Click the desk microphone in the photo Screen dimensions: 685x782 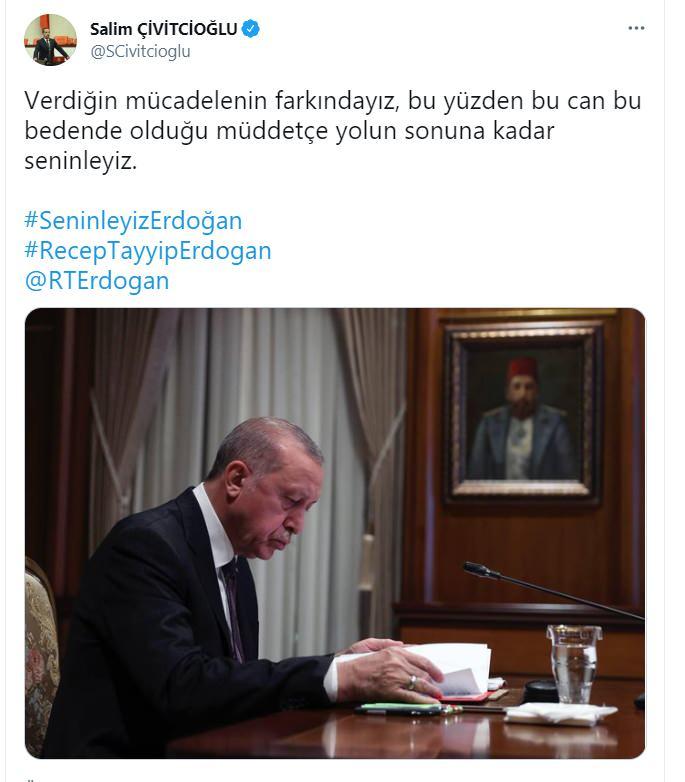click(x=552, y=591)
